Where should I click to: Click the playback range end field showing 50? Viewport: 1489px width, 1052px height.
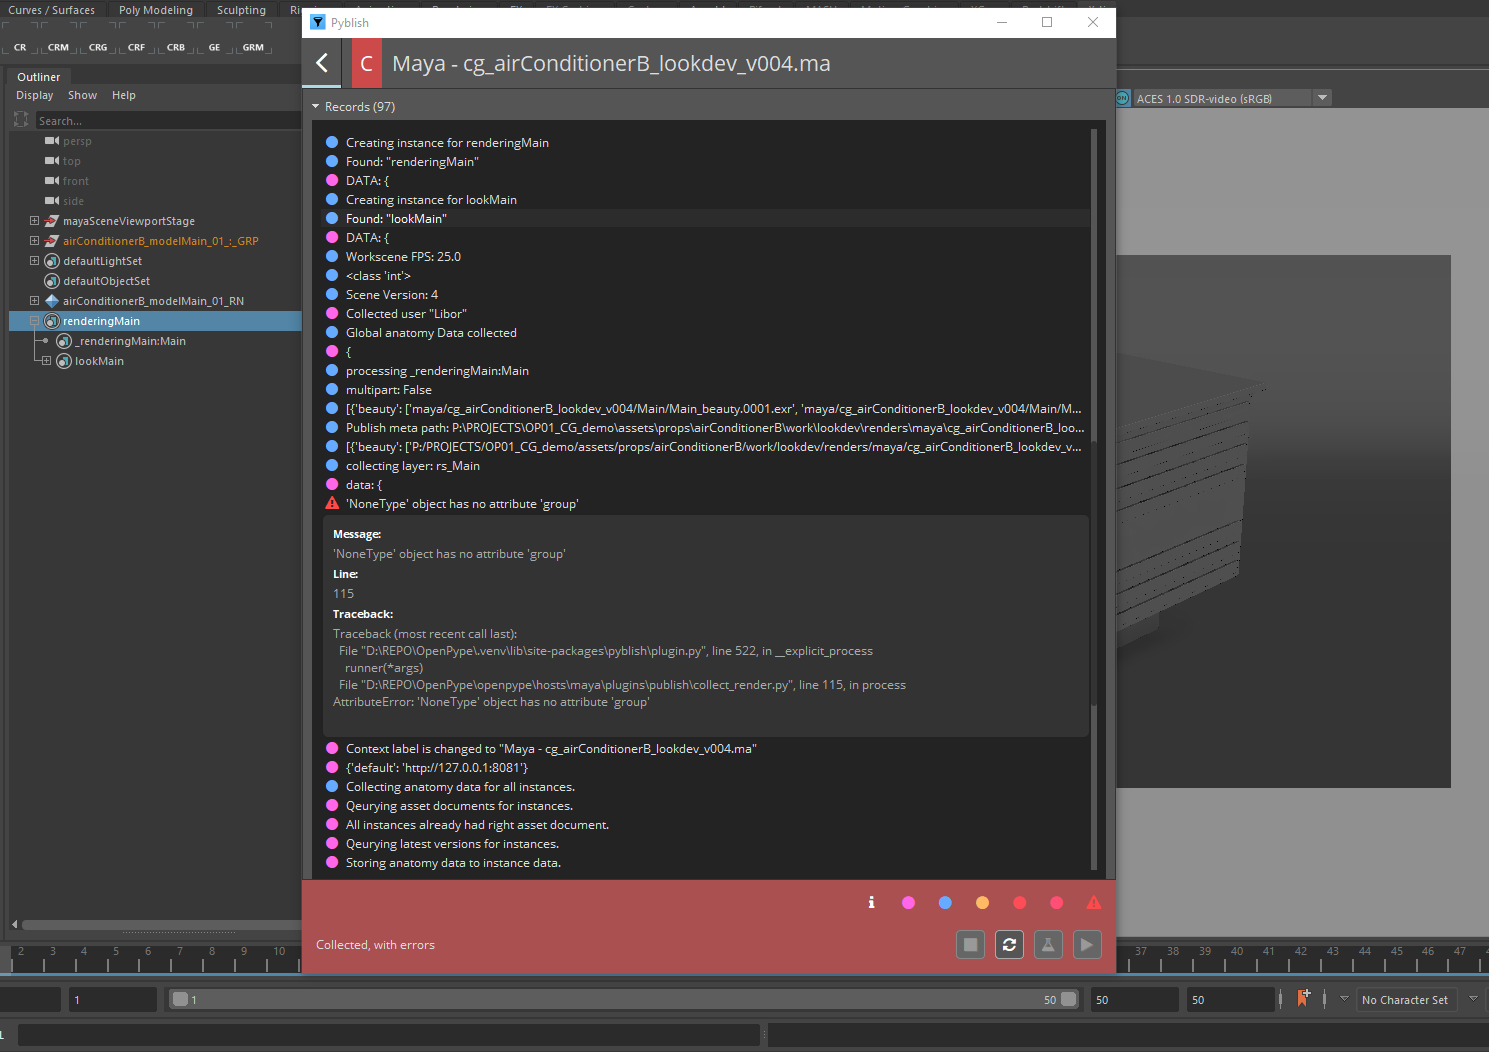(1134, 1000)
